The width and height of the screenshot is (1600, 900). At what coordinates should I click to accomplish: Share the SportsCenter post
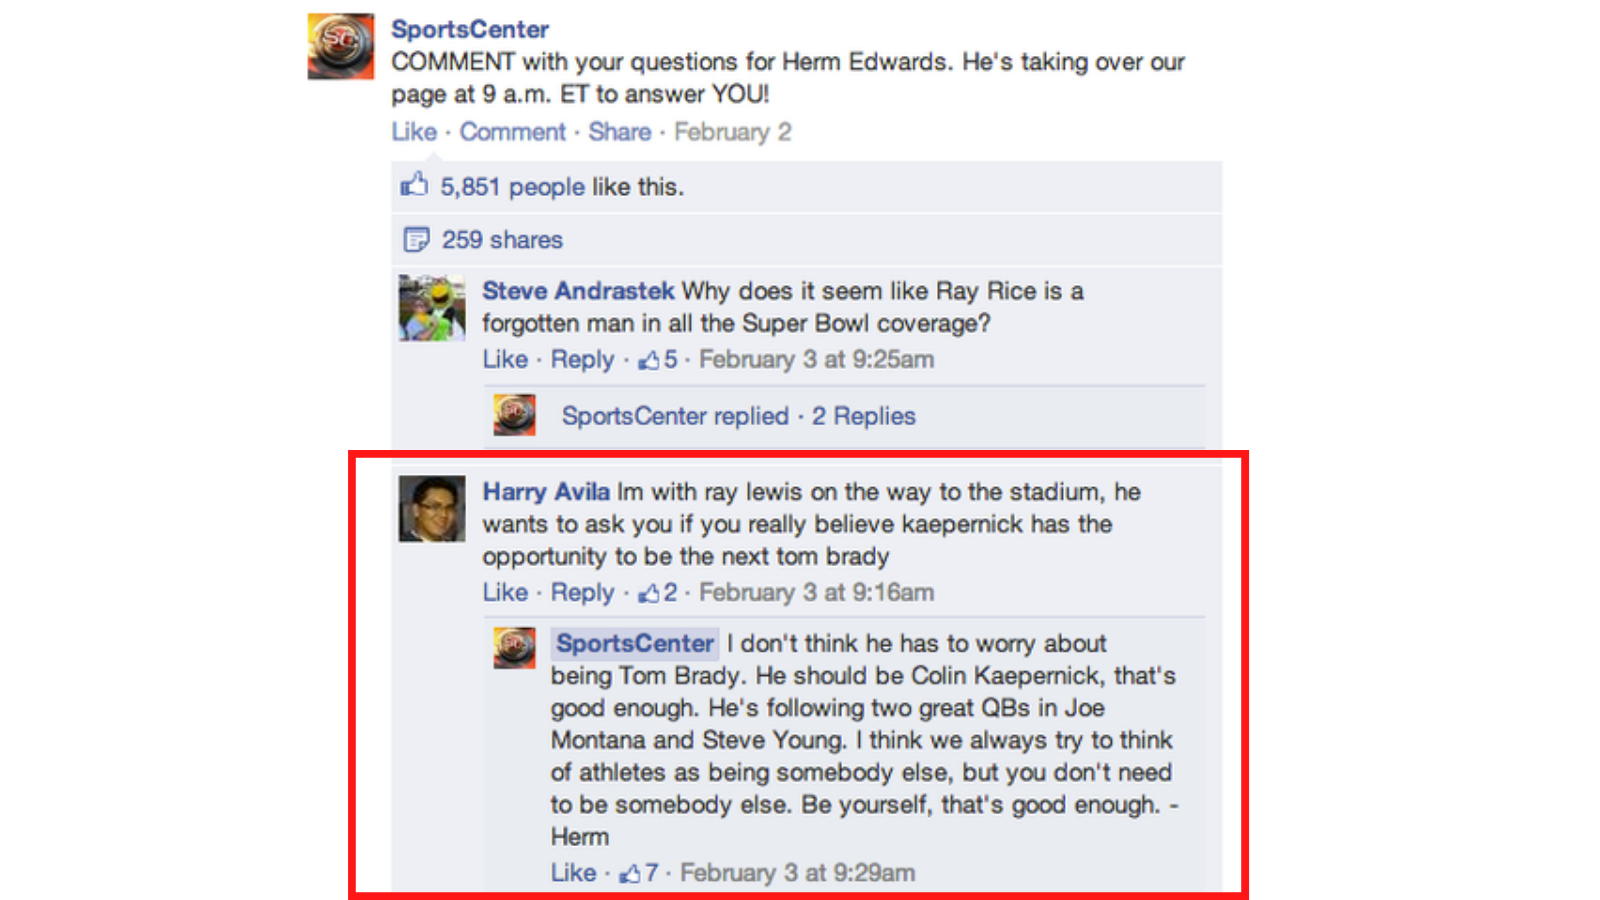(x=619, y=132)
